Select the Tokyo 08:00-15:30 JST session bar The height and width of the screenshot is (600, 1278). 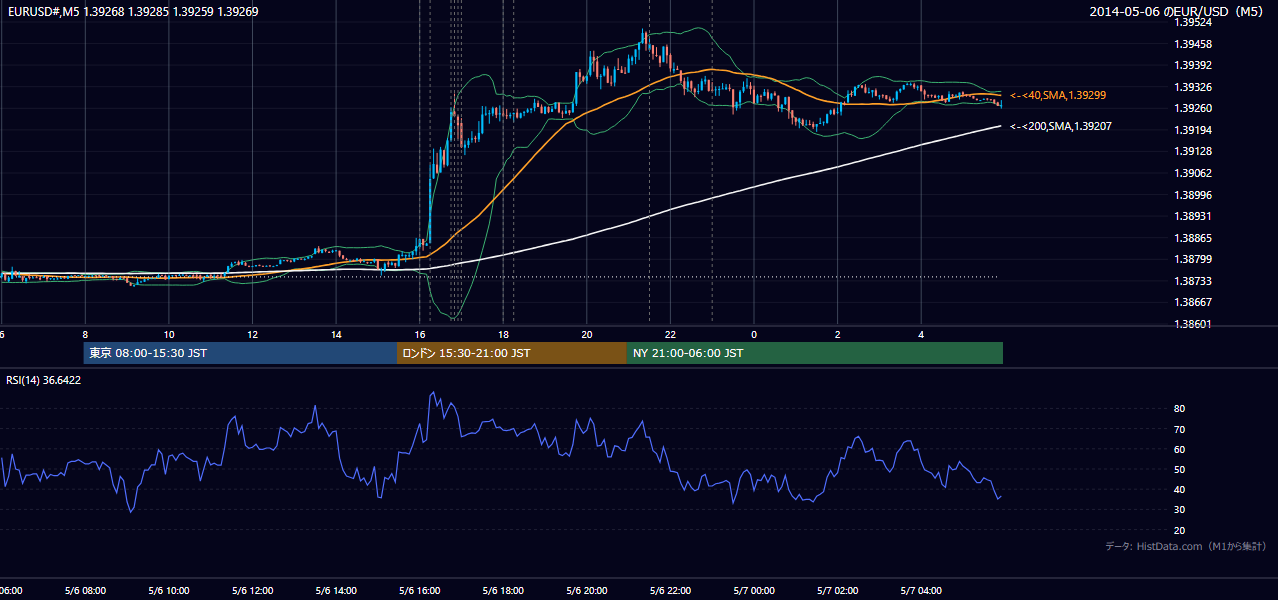pos(240,353)
